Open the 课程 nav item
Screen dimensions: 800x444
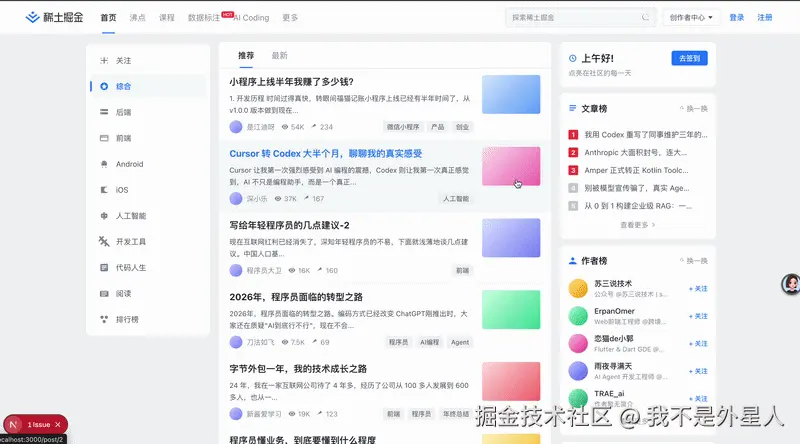tap(166, 17)
